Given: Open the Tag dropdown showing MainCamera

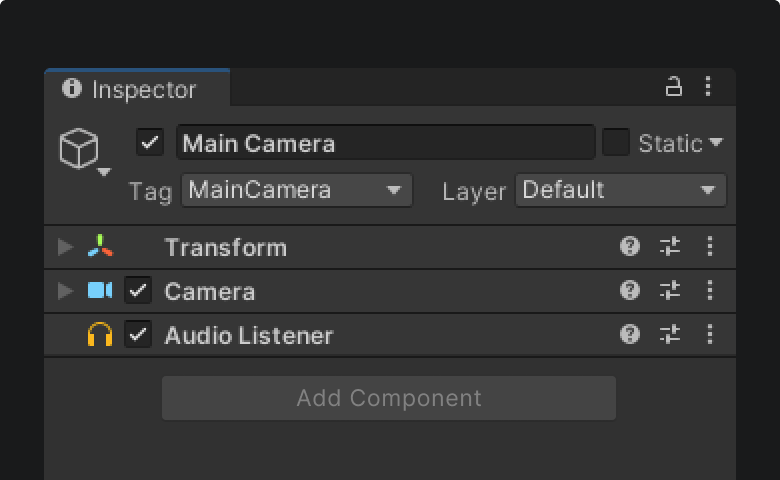Looking at the screenshot, I should 297,190.
